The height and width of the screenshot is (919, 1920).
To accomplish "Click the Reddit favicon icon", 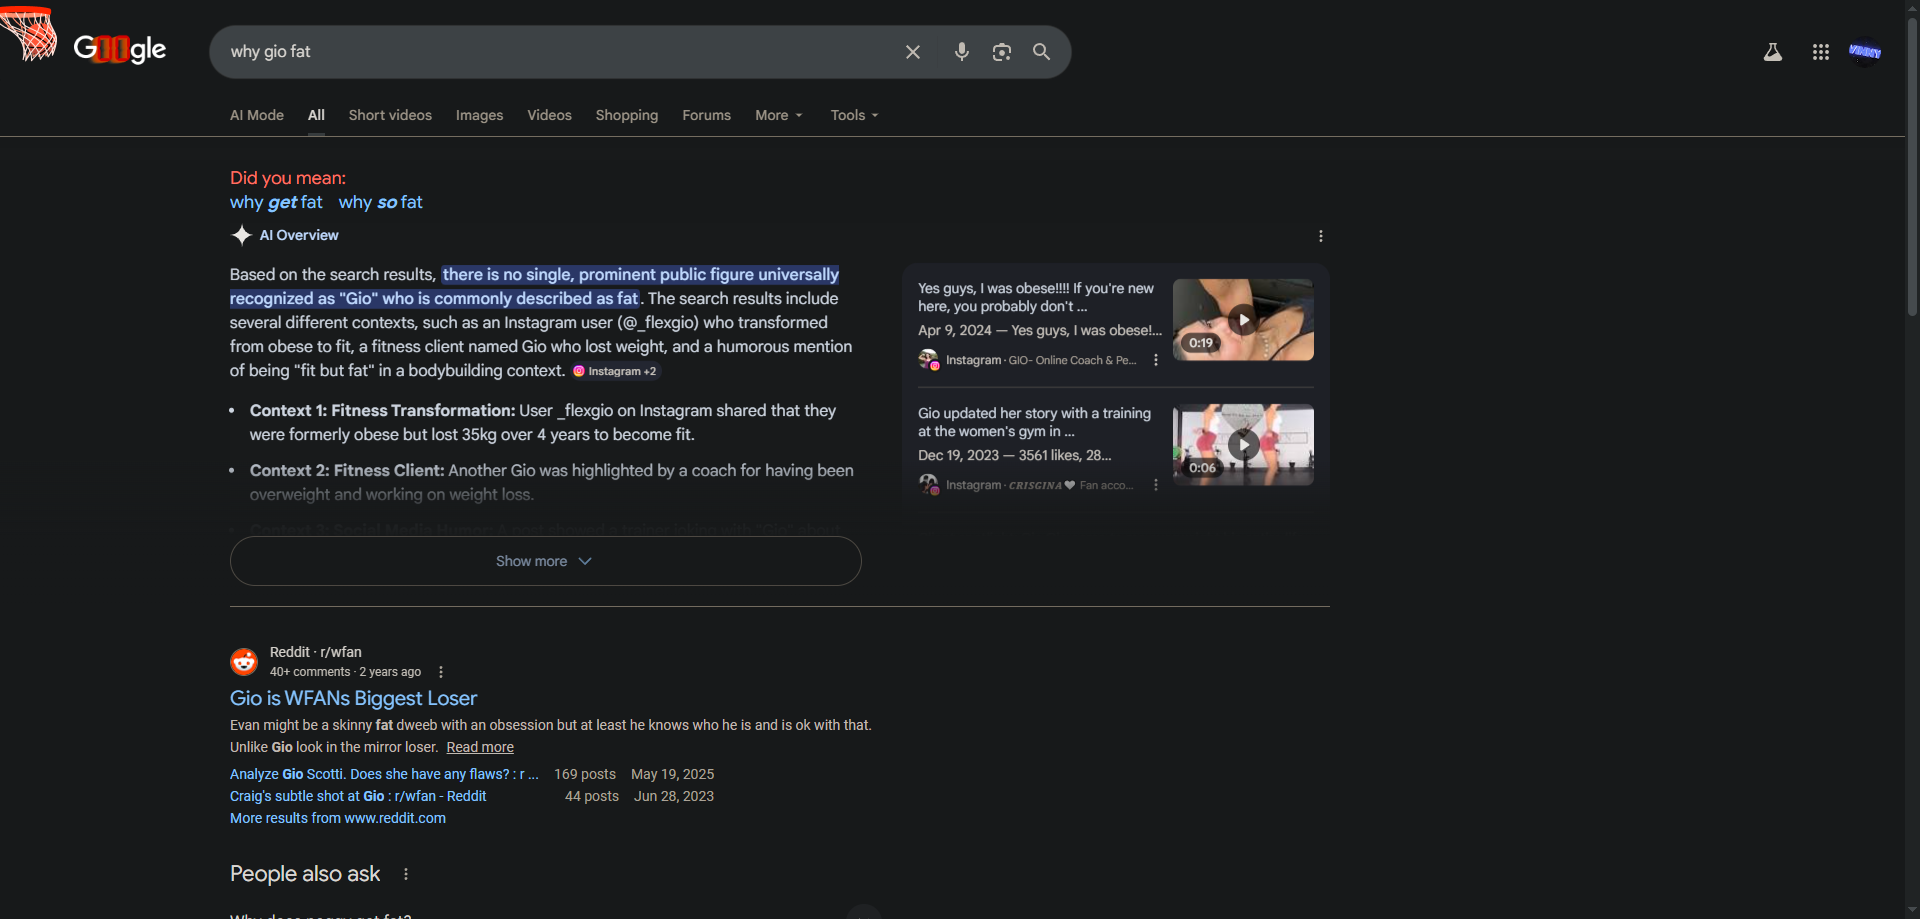I will click(244, 662).
